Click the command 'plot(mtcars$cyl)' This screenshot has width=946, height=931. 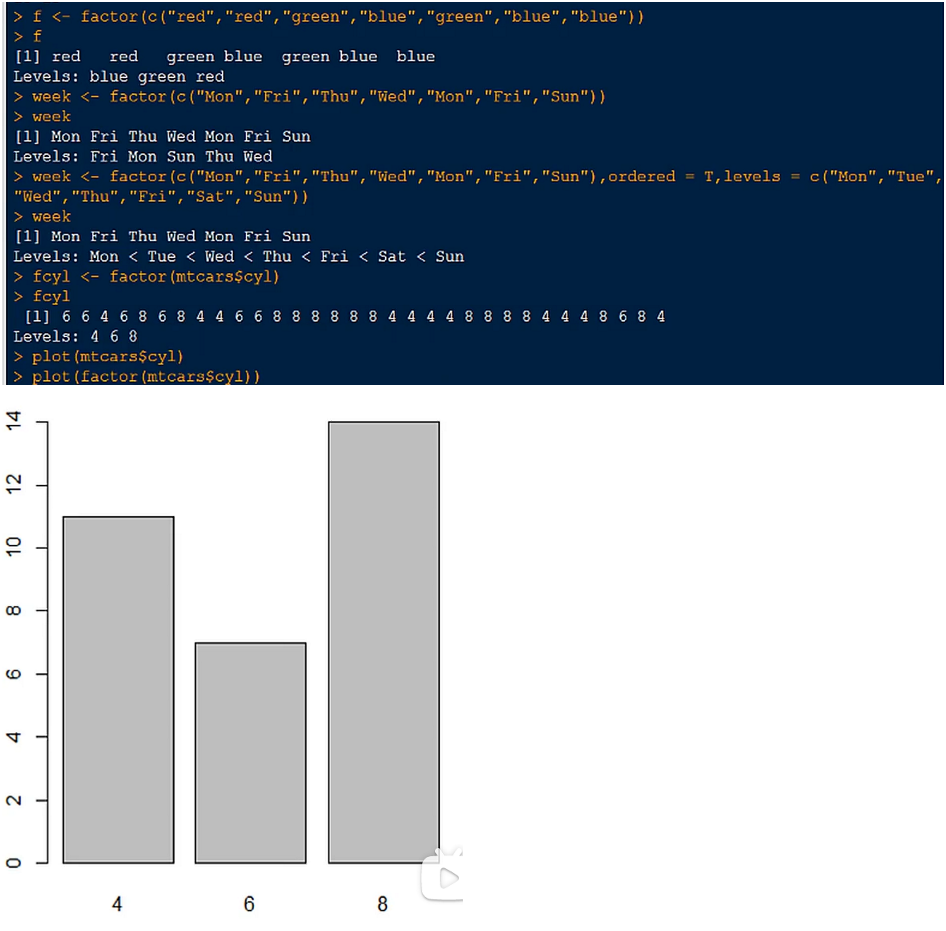pyautogui.click(x=98, y=357)
